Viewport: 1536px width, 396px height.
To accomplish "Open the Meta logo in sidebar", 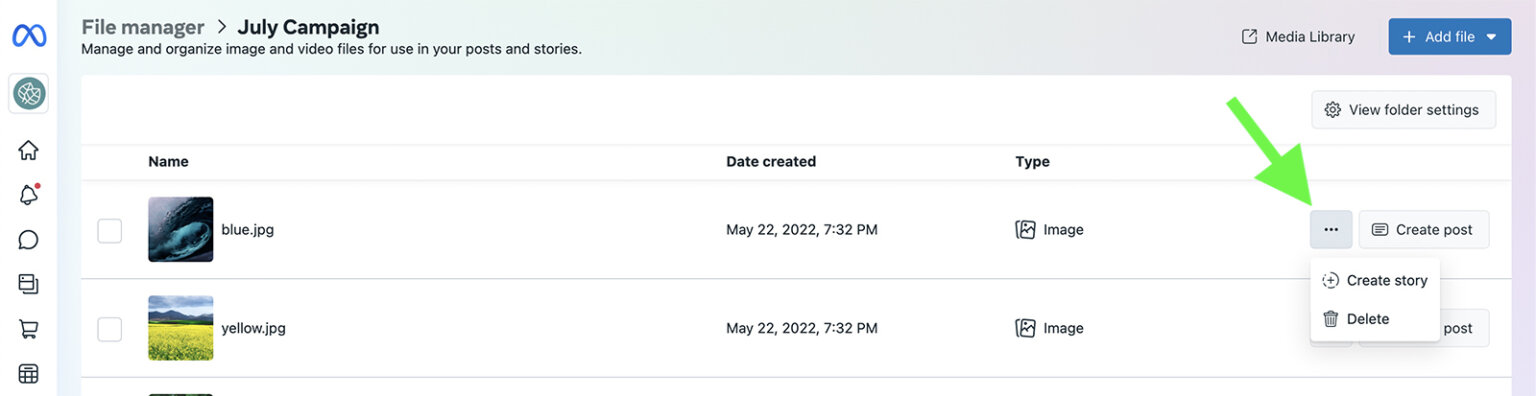I will click(28, 36).
